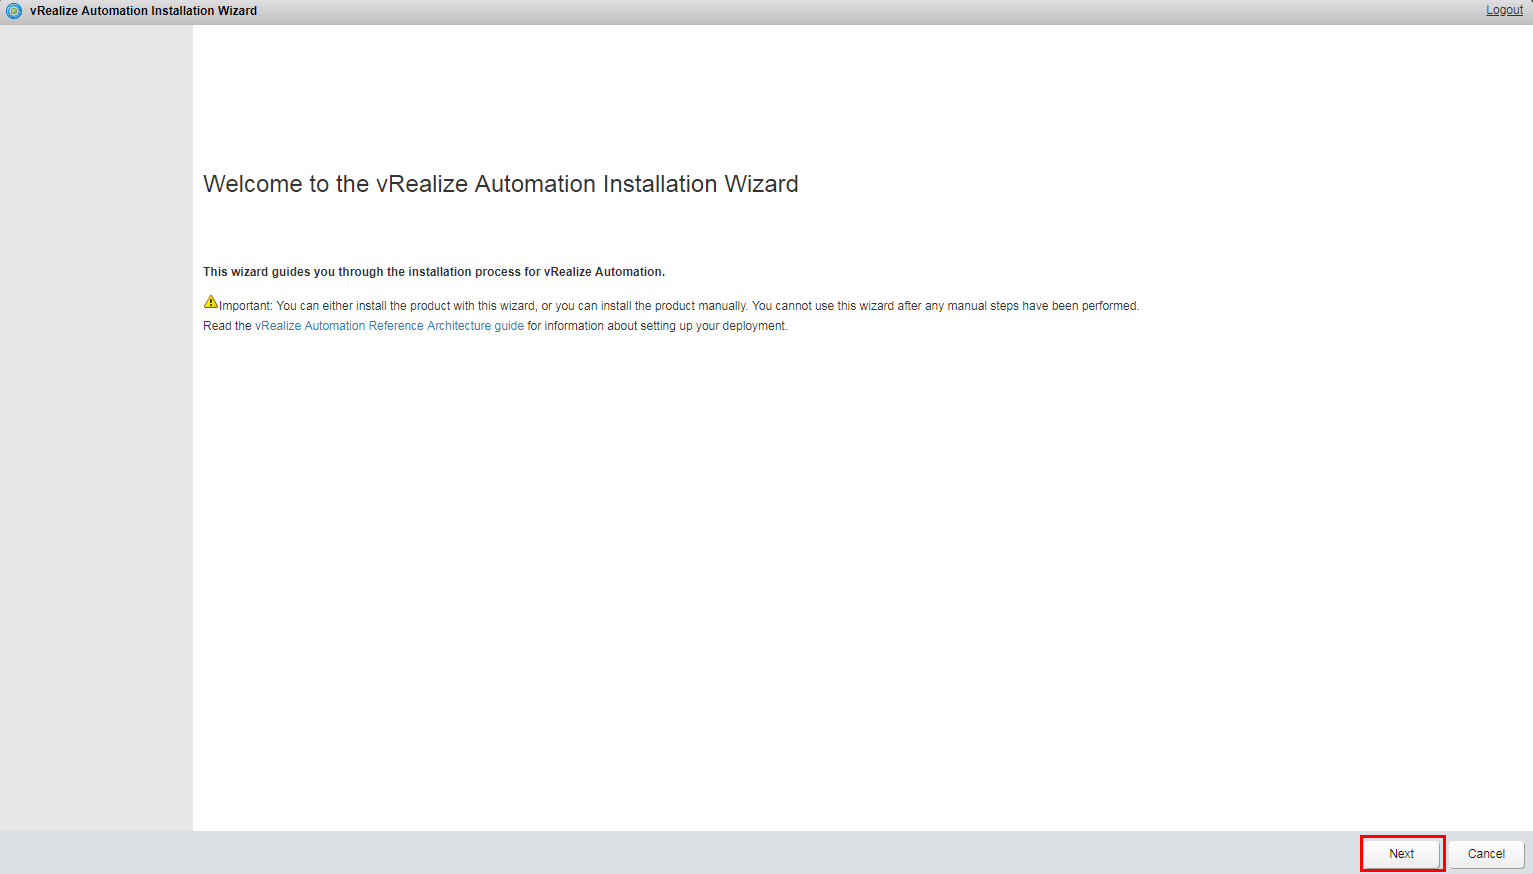The width and height of the screenshot is (1533, 874).
Task: Click the Next button
Action: [1401, 854]
